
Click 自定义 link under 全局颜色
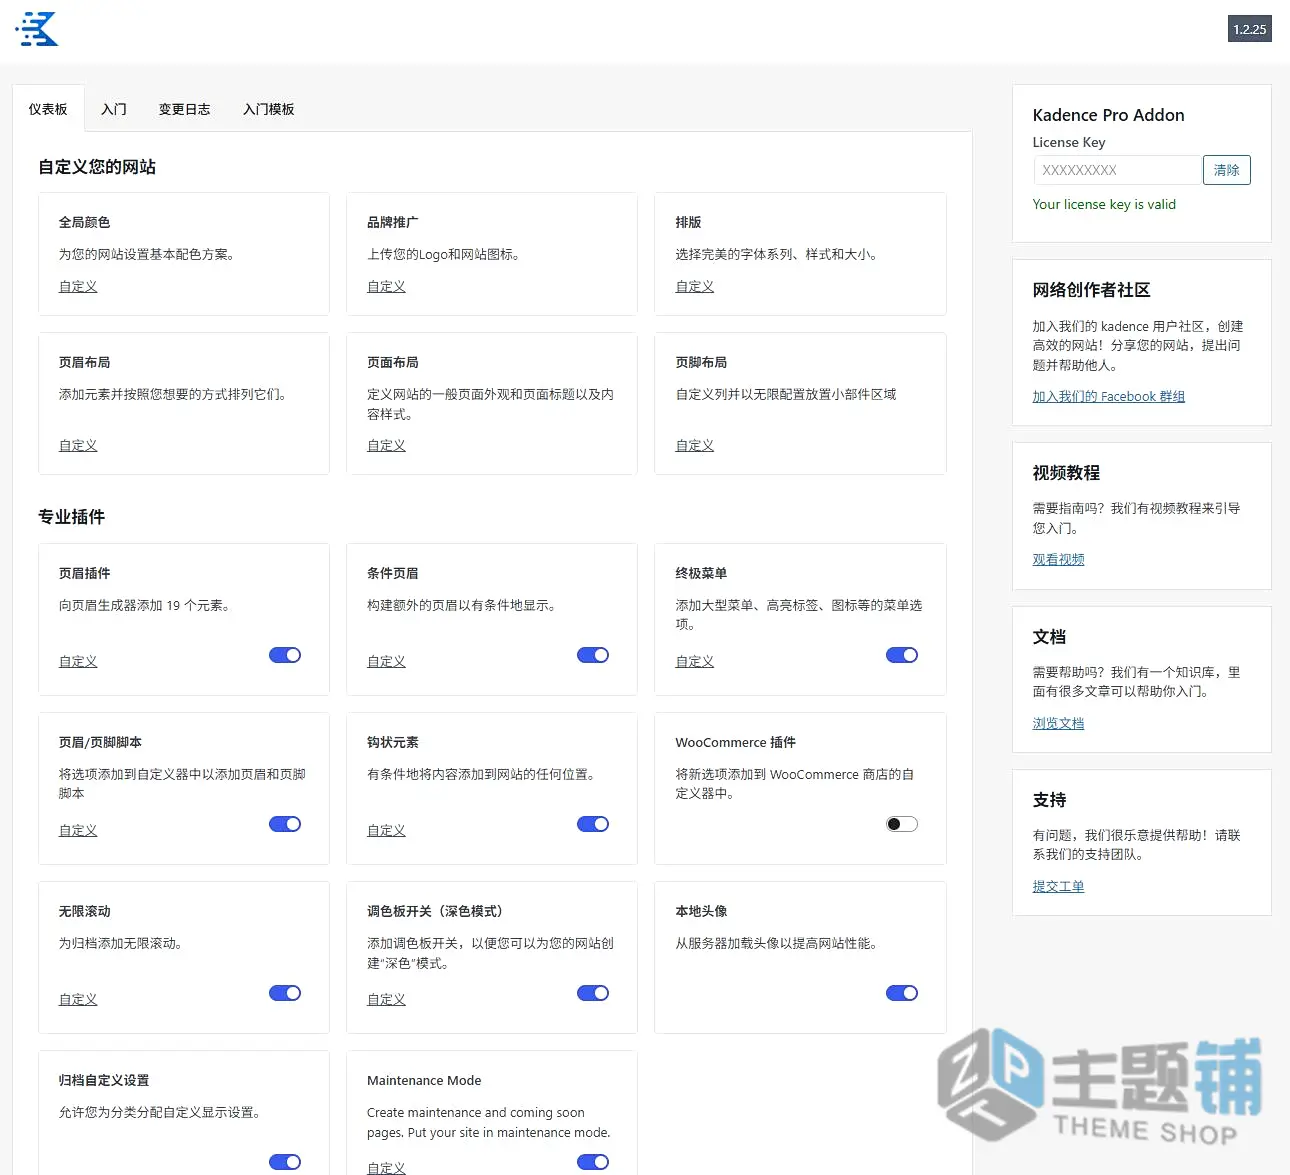click(78, 286)
